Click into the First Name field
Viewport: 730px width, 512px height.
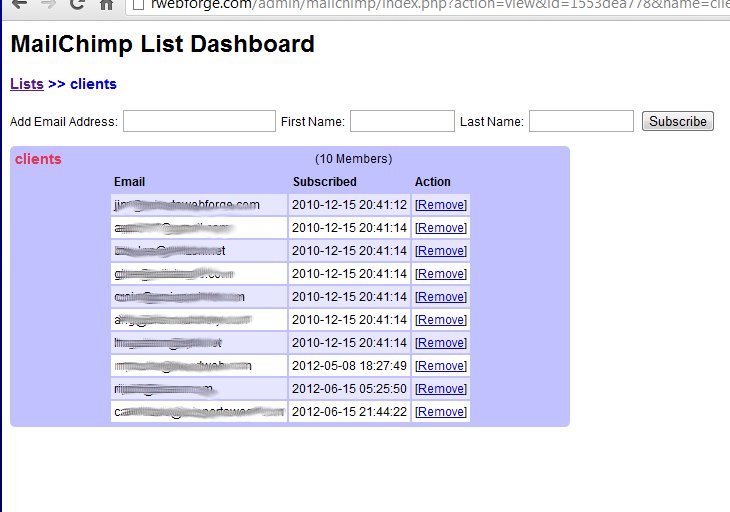pyautogui.click(x=402, y=121)
